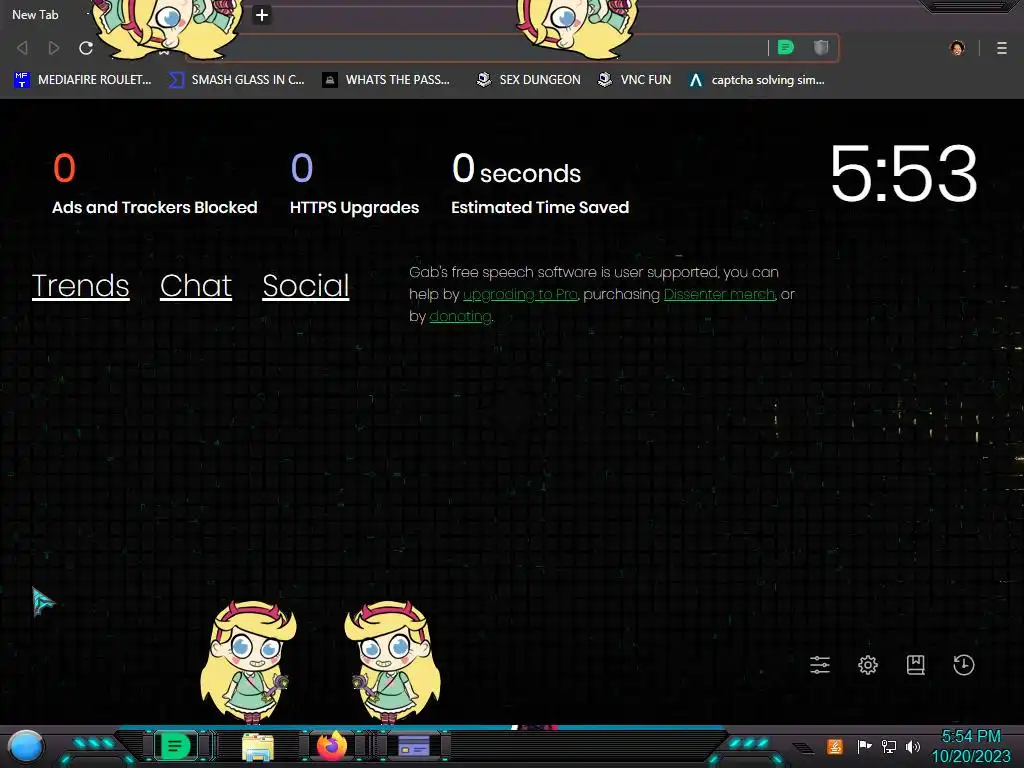Screen dimensions: 1024x768
Task: Open the user profile avatar
Action: [957, 48]
